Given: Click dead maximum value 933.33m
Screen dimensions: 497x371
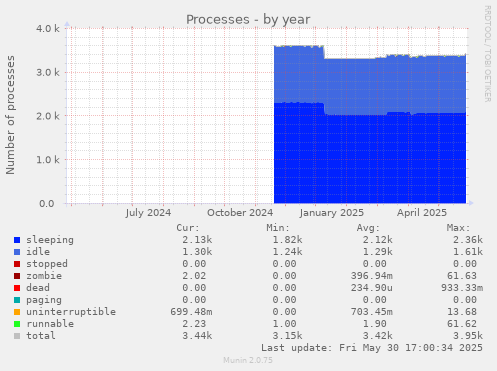Looking at the screenshot, I should coord(462,288).
